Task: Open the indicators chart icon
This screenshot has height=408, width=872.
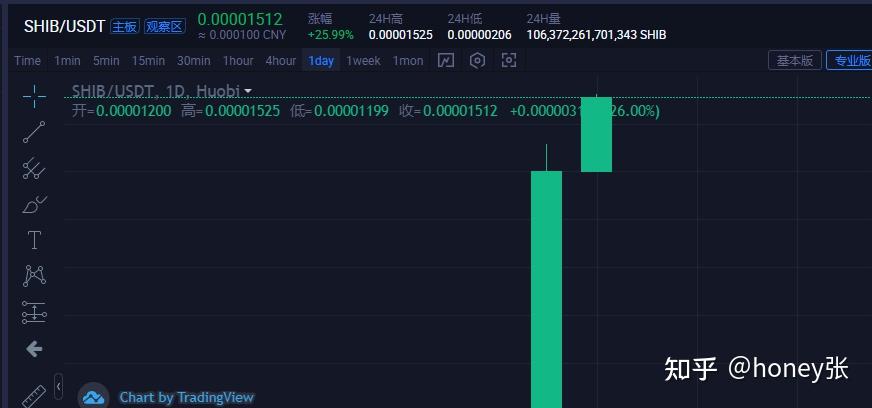Action: coord(445,61)
